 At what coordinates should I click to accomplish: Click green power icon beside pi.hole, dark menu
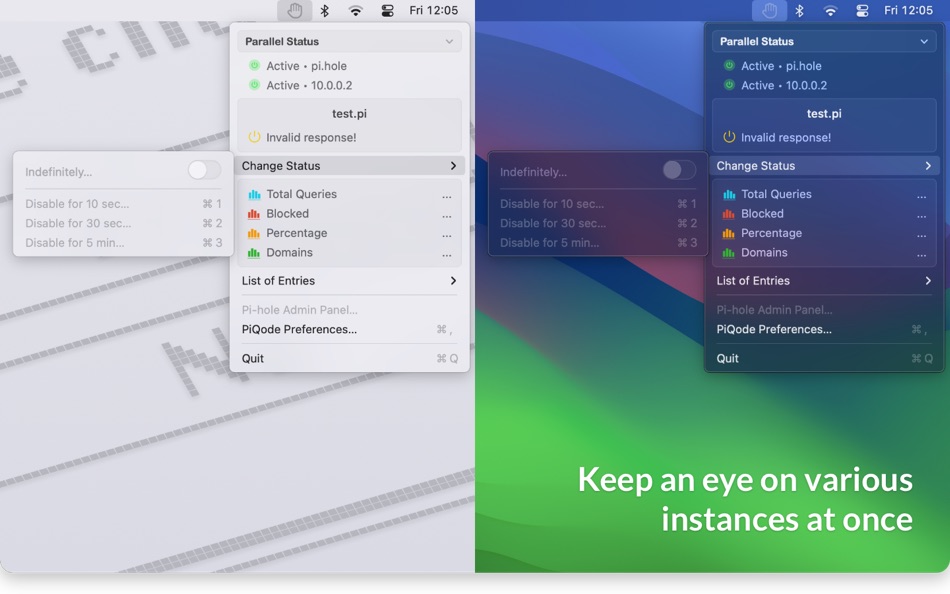pos(729,65)
